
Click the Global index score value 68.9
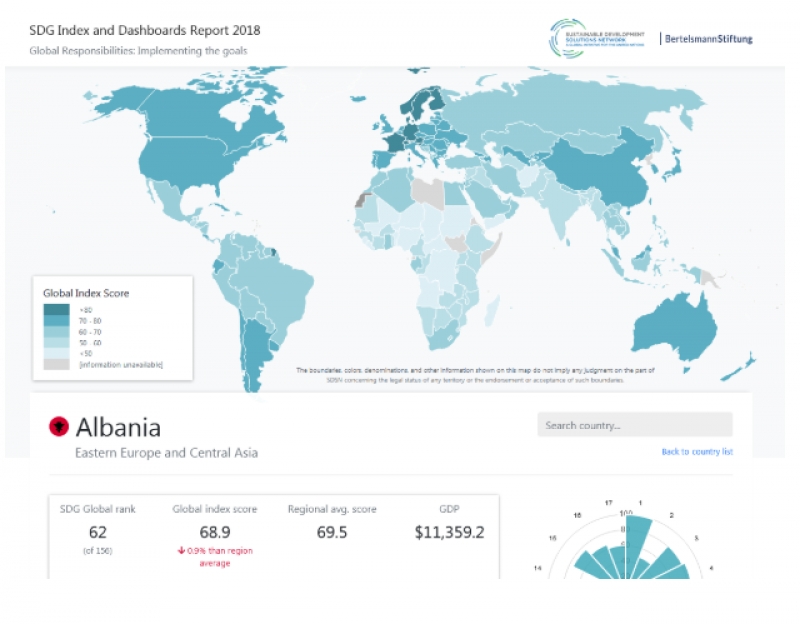coord(215,532)
